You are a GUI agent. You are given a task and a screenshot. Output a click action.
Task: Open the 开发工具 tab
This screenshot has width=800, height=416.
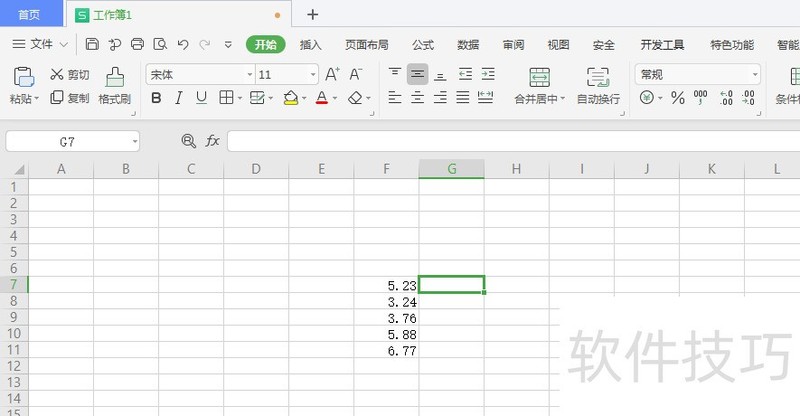coord(662,44)
